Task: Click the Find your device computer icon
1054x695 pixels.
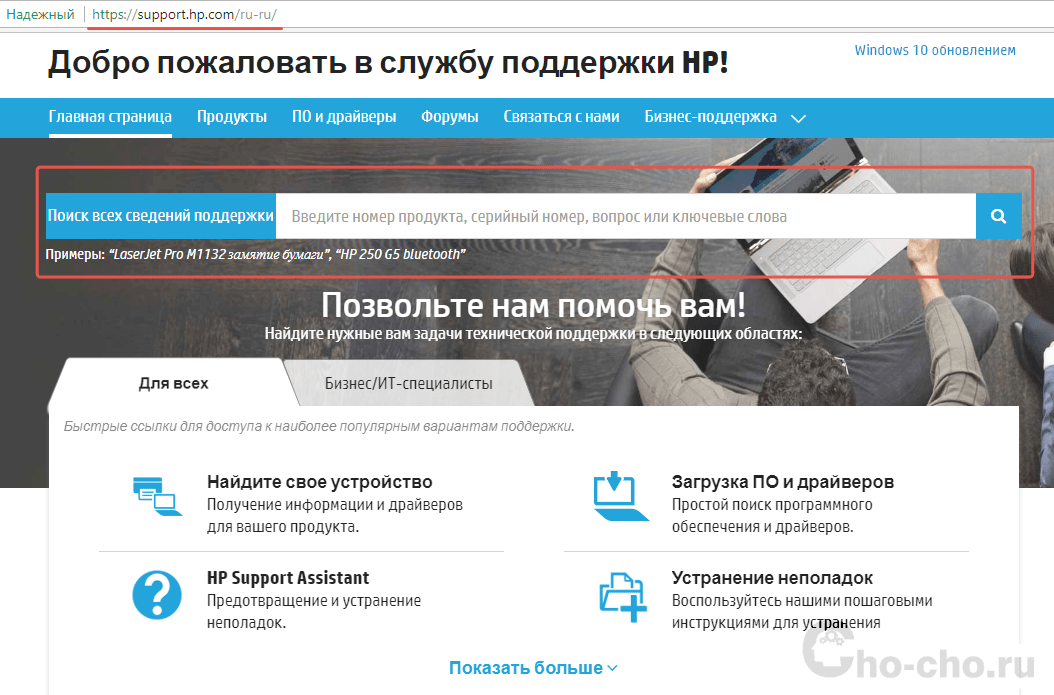Action: tap(156, 496)
